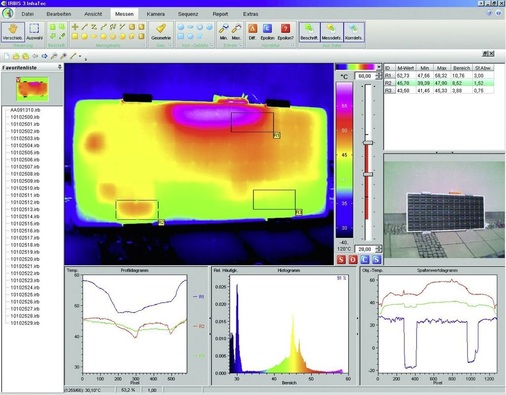Toggle the Korrdefs. data button
Viewport: 506px width, 395px height.
(x=354, y=32)
